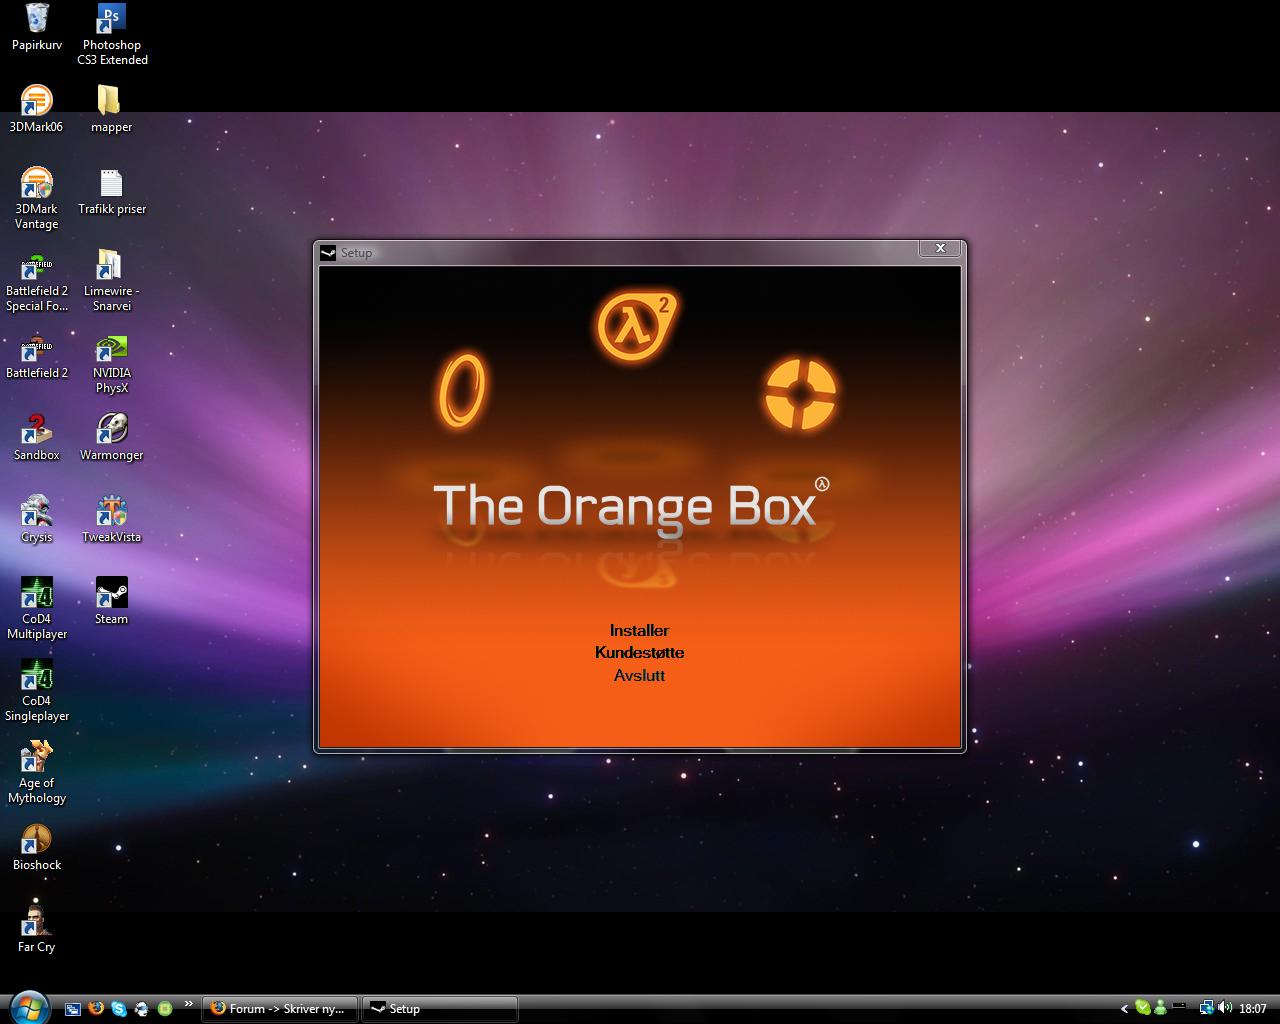Select the Sandbox desktop shortcut
This screenshot has width=1280, height=1024.
pyautogui.click(x=36, y=437)
